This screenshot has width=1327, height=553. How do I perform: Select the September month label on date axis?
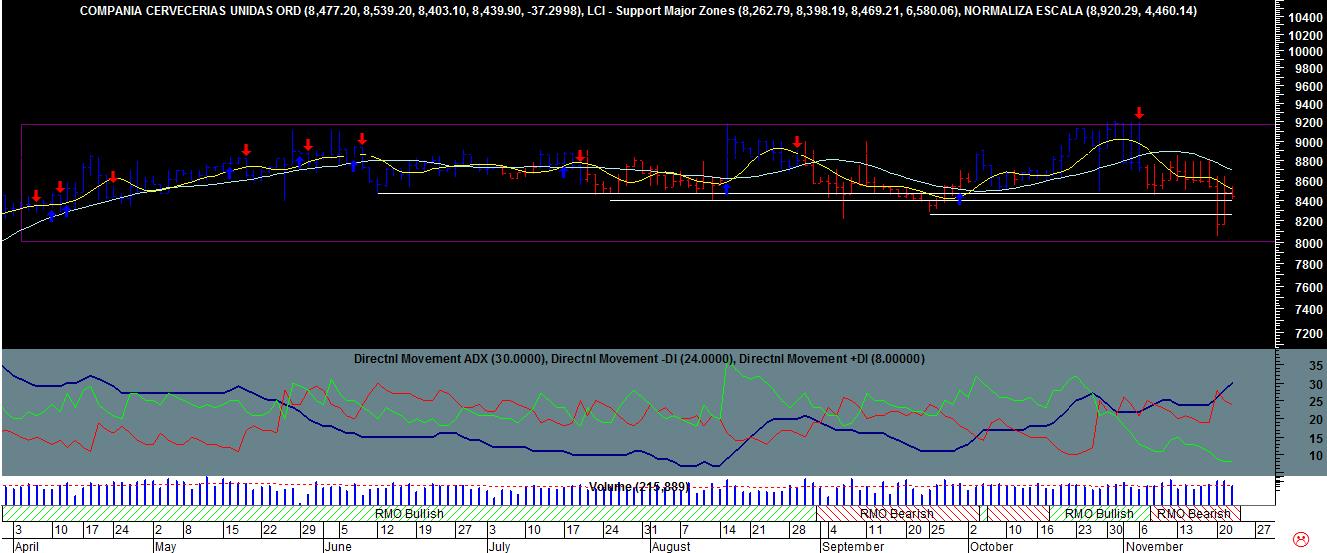(x=853, y=546)
